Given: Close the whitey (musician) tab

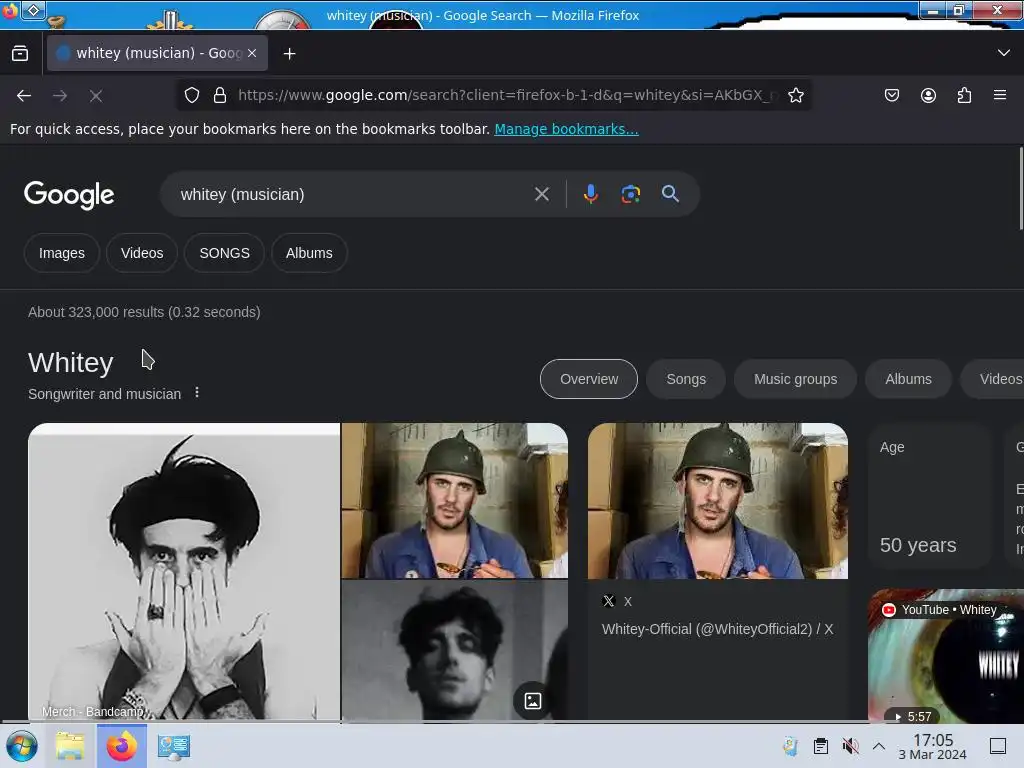Looking at the screenshot, I should [252, 53].
